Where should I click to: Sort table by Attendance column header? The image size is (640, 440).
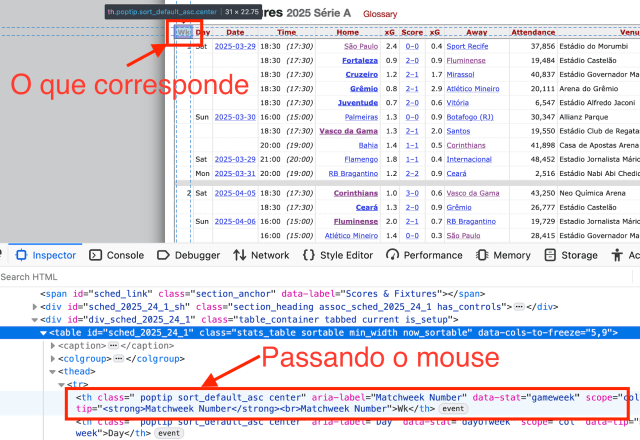pyautogui.click(x=533, y=32)
